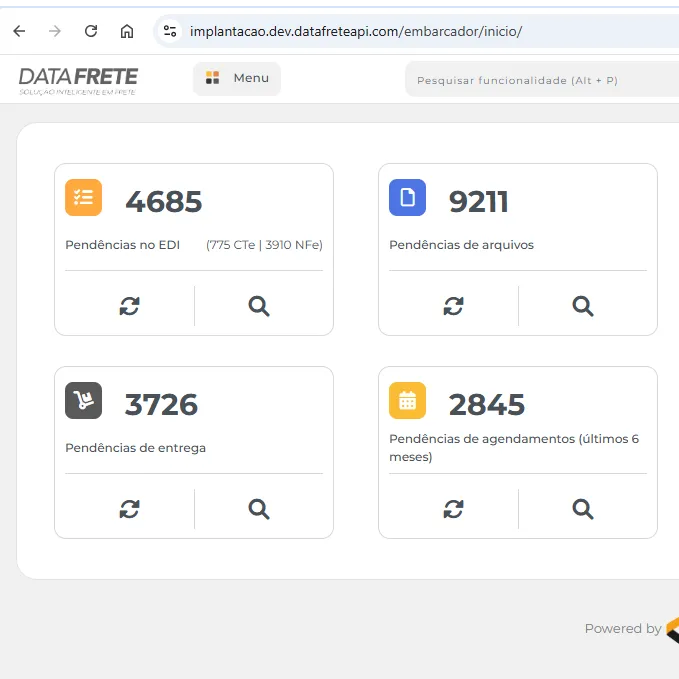Screen dimensions: 679x679
Task: Refresh the Pendências de arquivos count
Action: coord(453,306)
